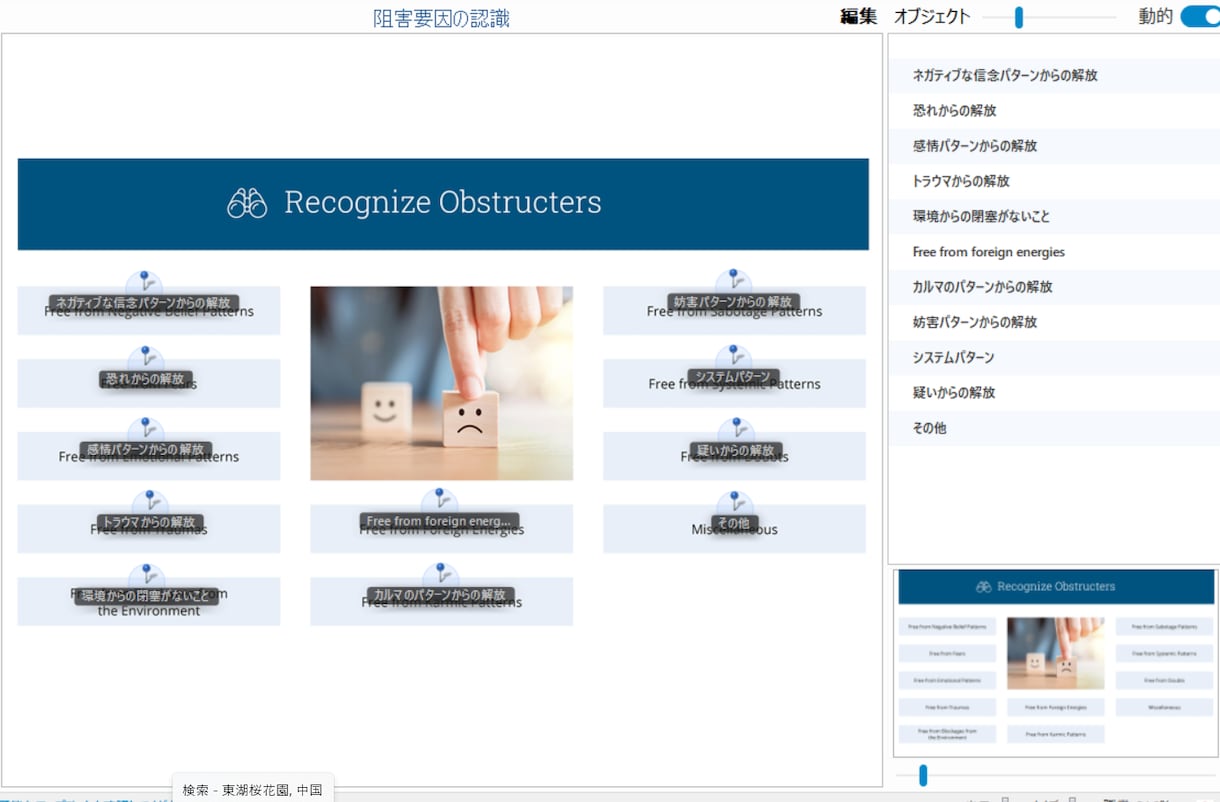
Task: Click Free from Systemic Patterns slide button
Action: pos(734,384)
